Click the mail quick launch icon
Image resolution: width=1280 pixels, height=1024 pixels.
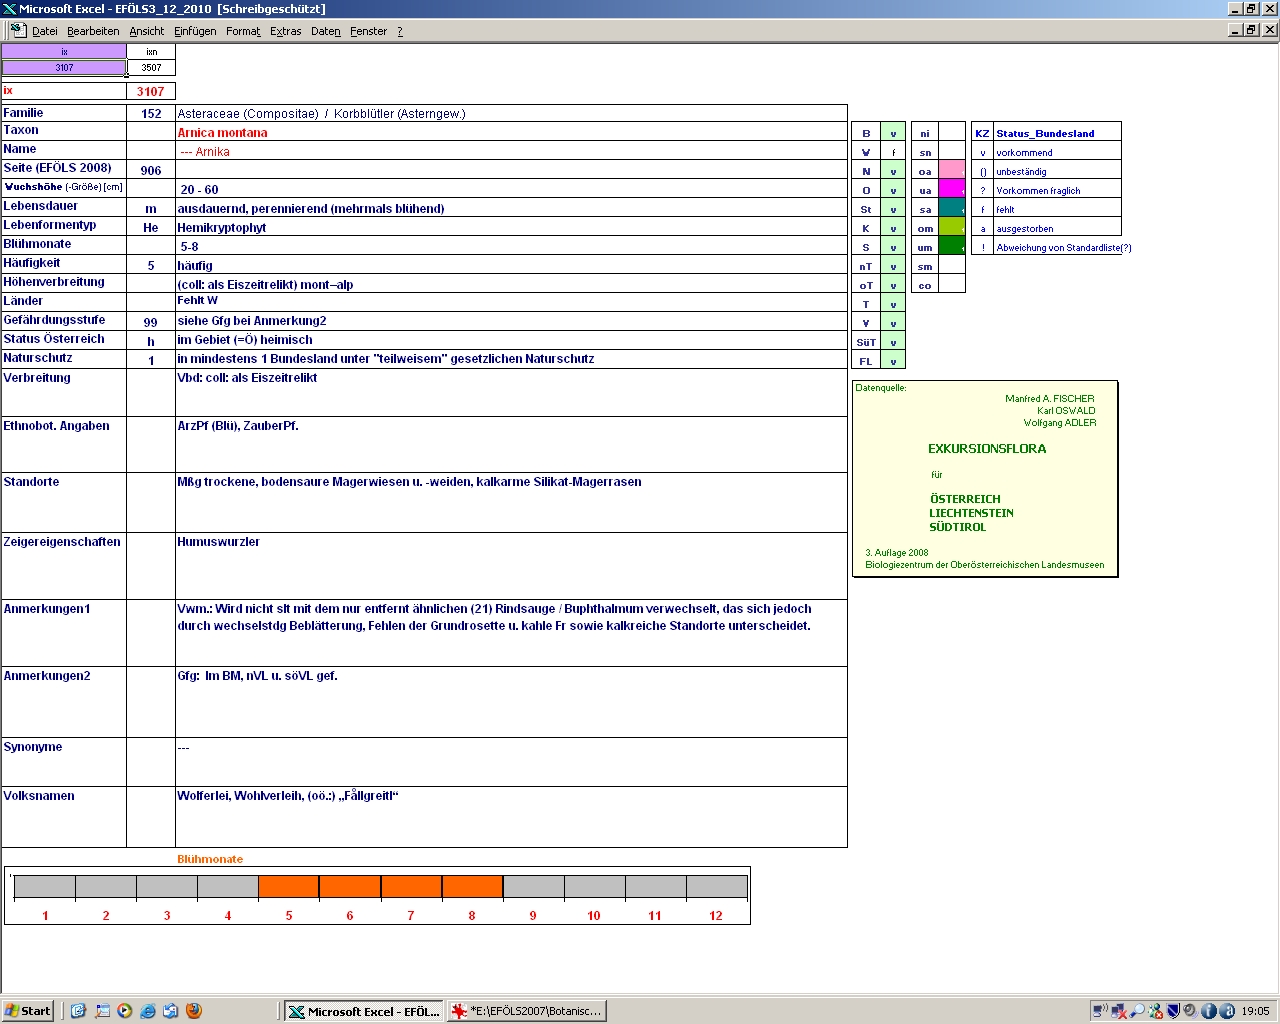click(171, 1011)
